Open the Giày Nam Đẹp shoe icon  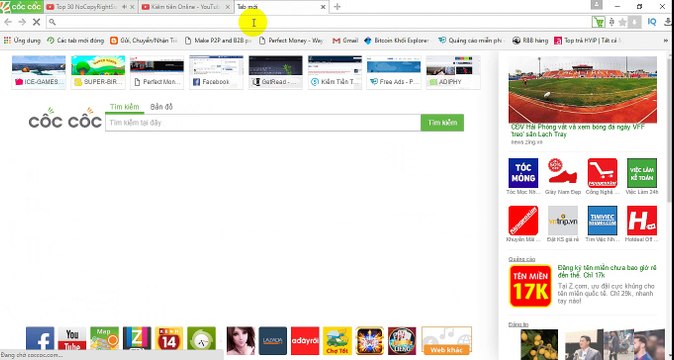(563, 173)
